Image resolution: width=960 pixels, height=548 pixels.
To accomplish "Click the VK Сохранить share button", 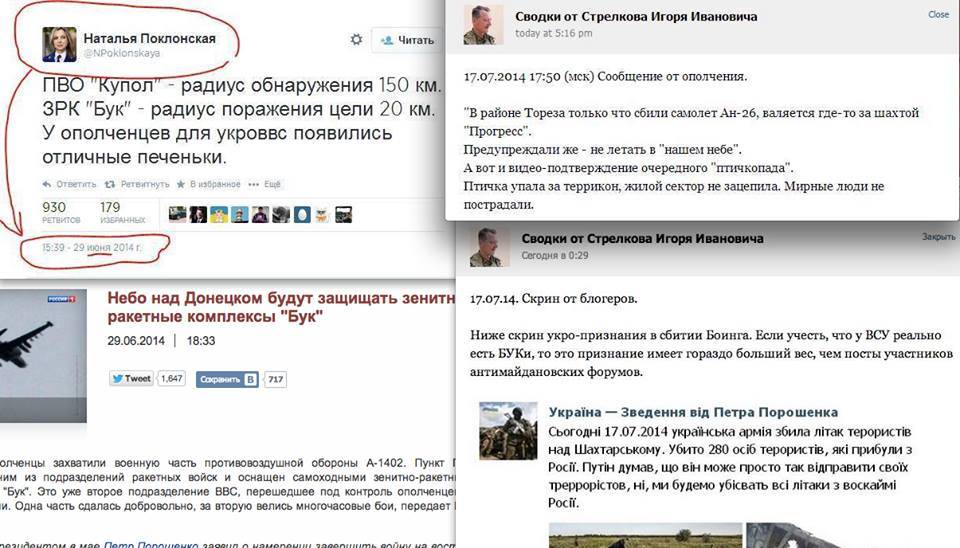I will (x=227, y=380).
